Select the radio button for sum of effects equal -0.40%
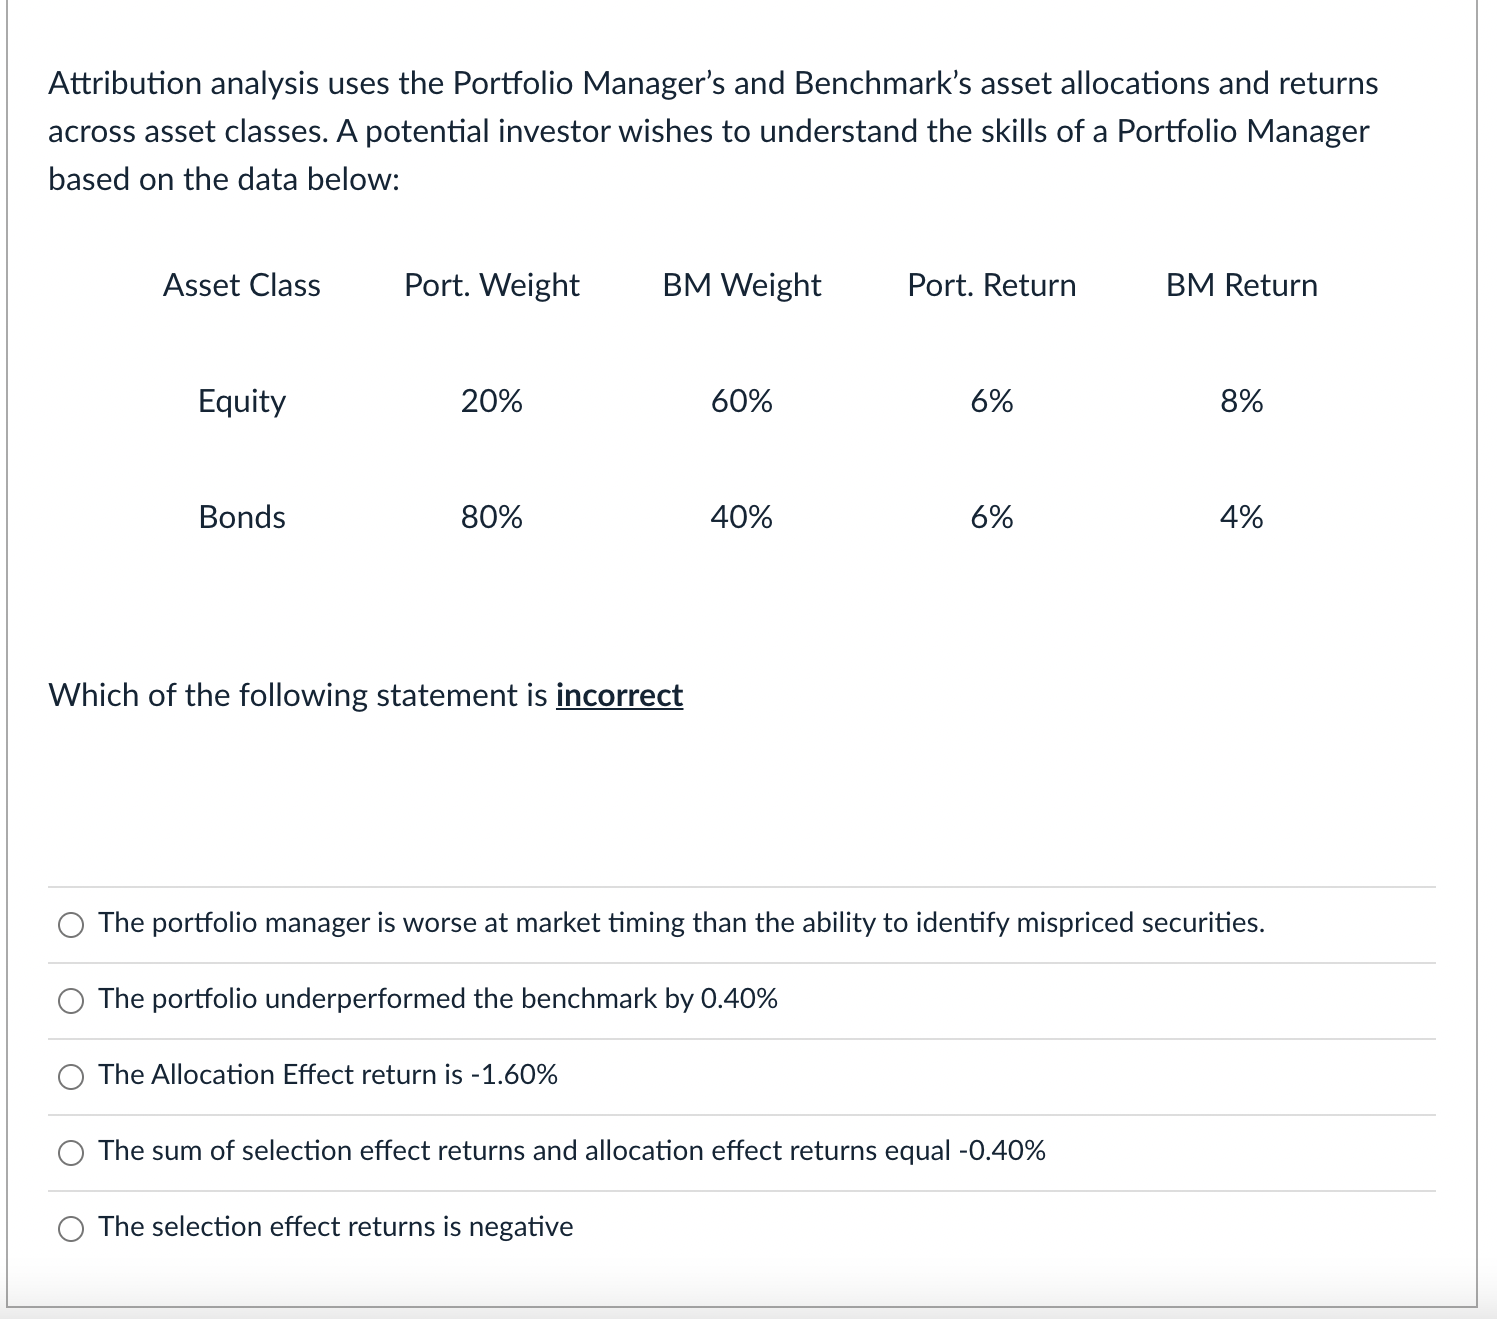 click(x=70, y=1152)
